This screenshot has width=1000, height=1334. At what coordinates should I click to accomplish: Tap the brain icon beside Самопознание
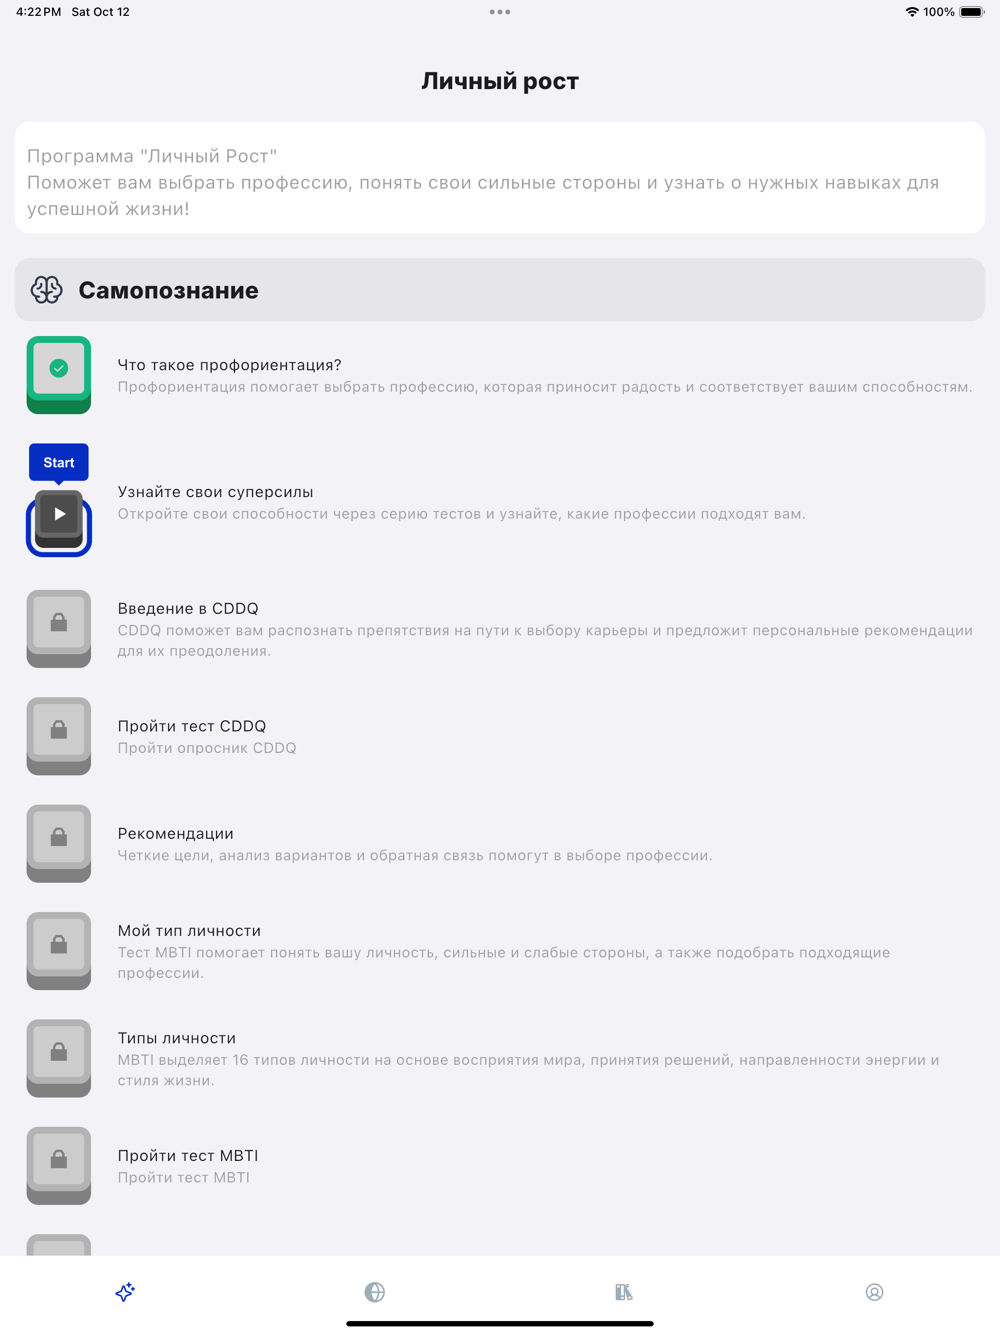click(46, 290)
